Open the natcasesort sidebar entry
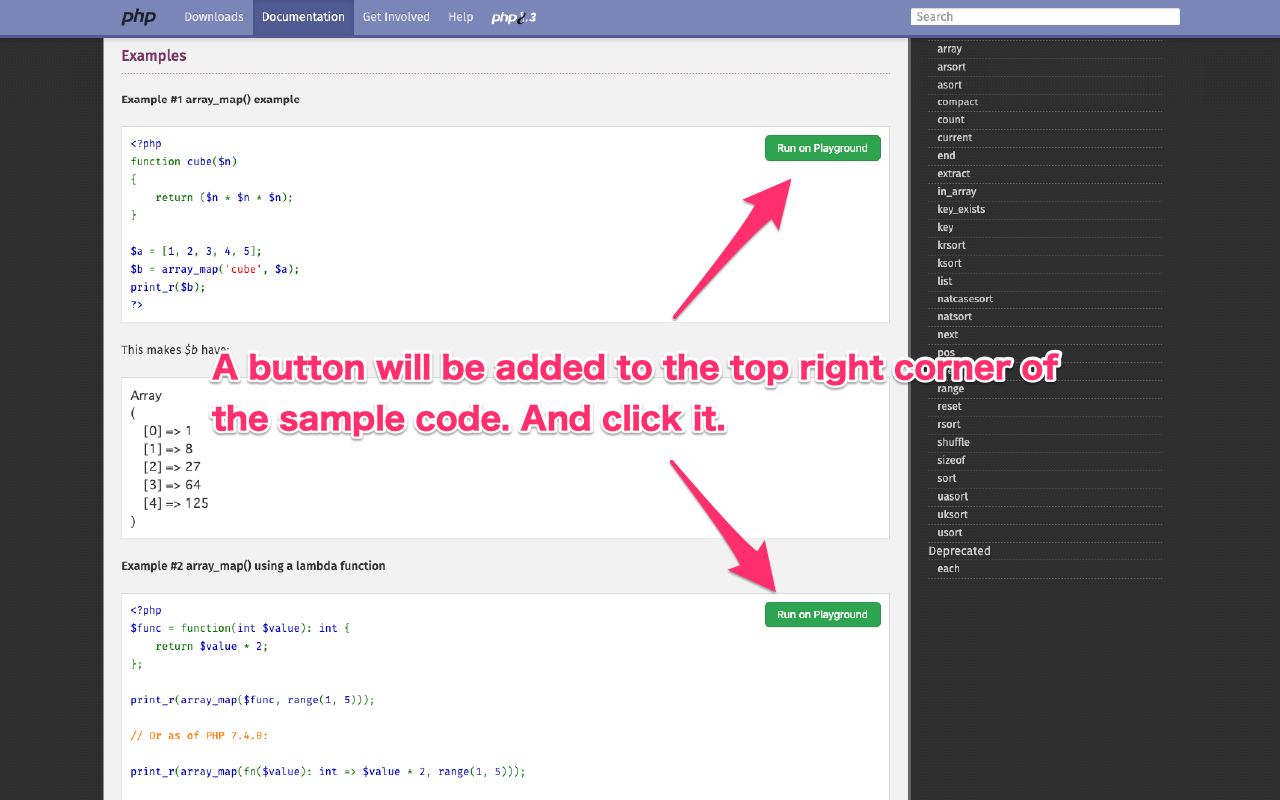This screenshot has width=1280, height=800. 964,298
